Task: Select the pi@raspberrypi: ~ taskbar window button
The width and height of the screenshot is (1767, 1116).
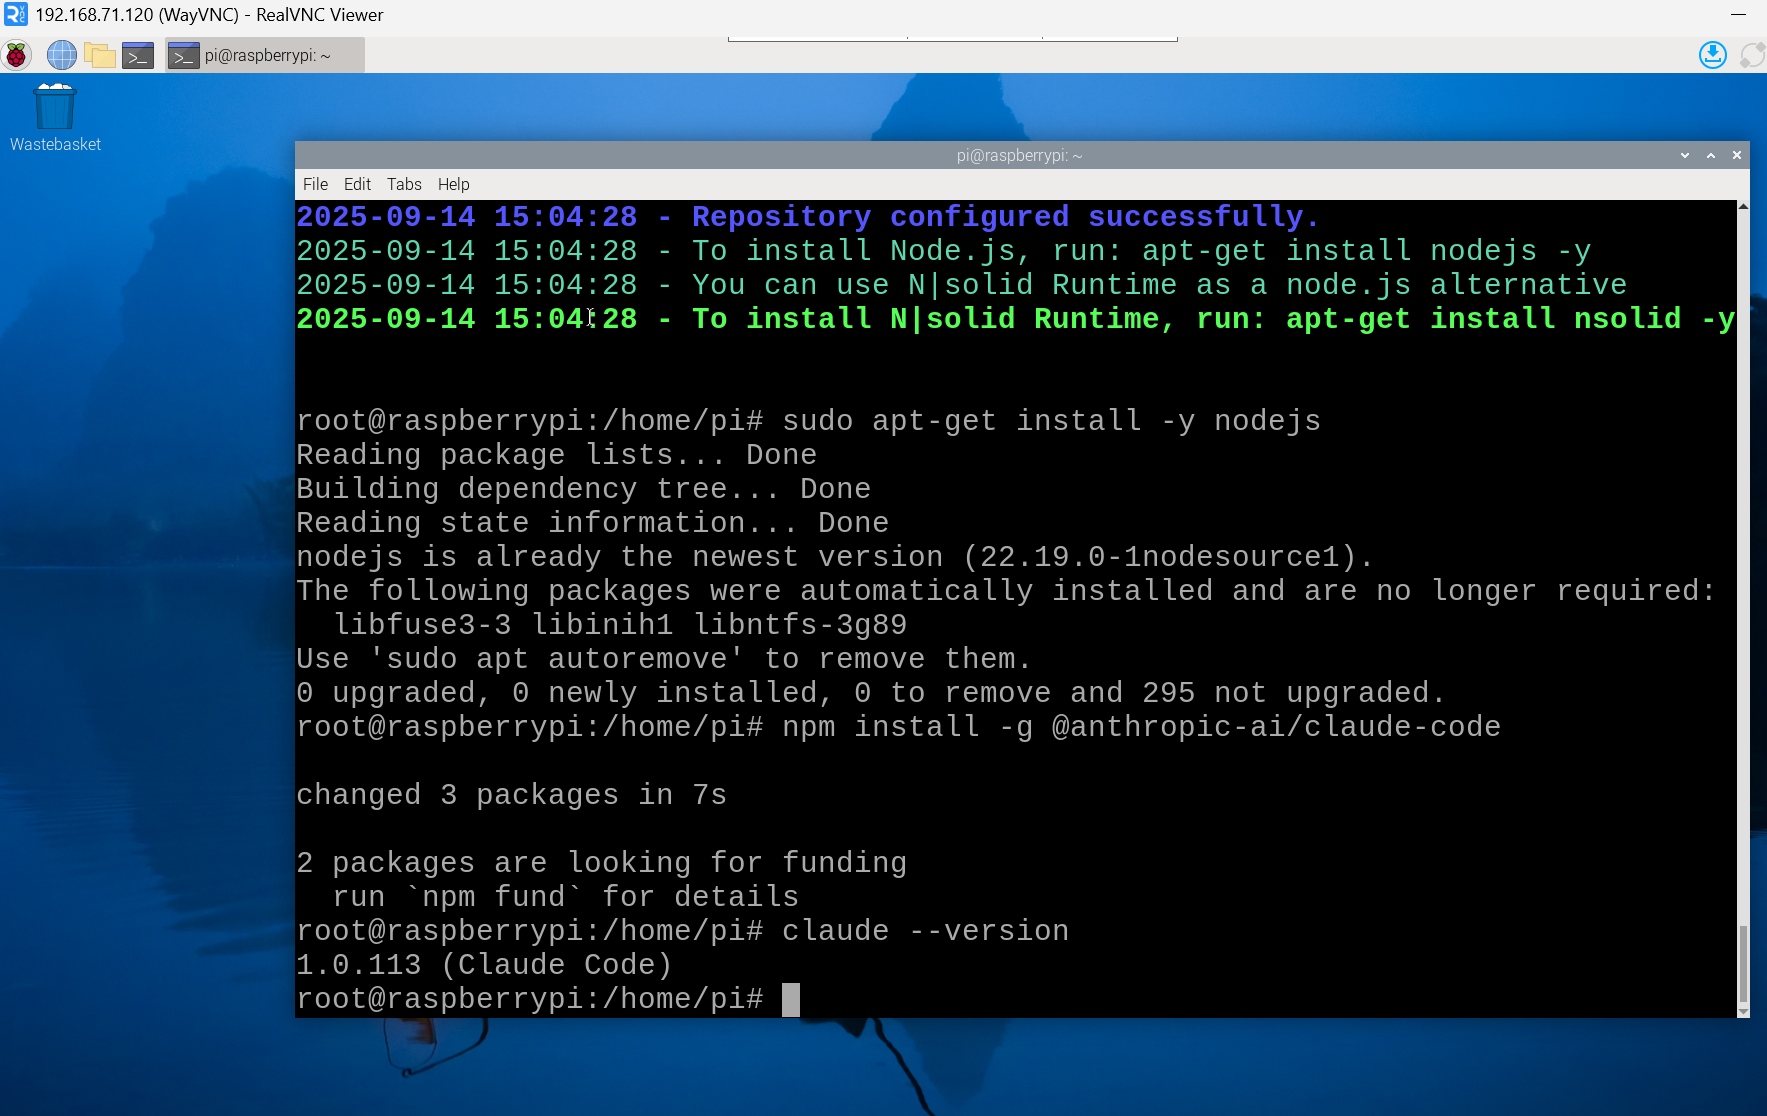Action: (264, 55)
